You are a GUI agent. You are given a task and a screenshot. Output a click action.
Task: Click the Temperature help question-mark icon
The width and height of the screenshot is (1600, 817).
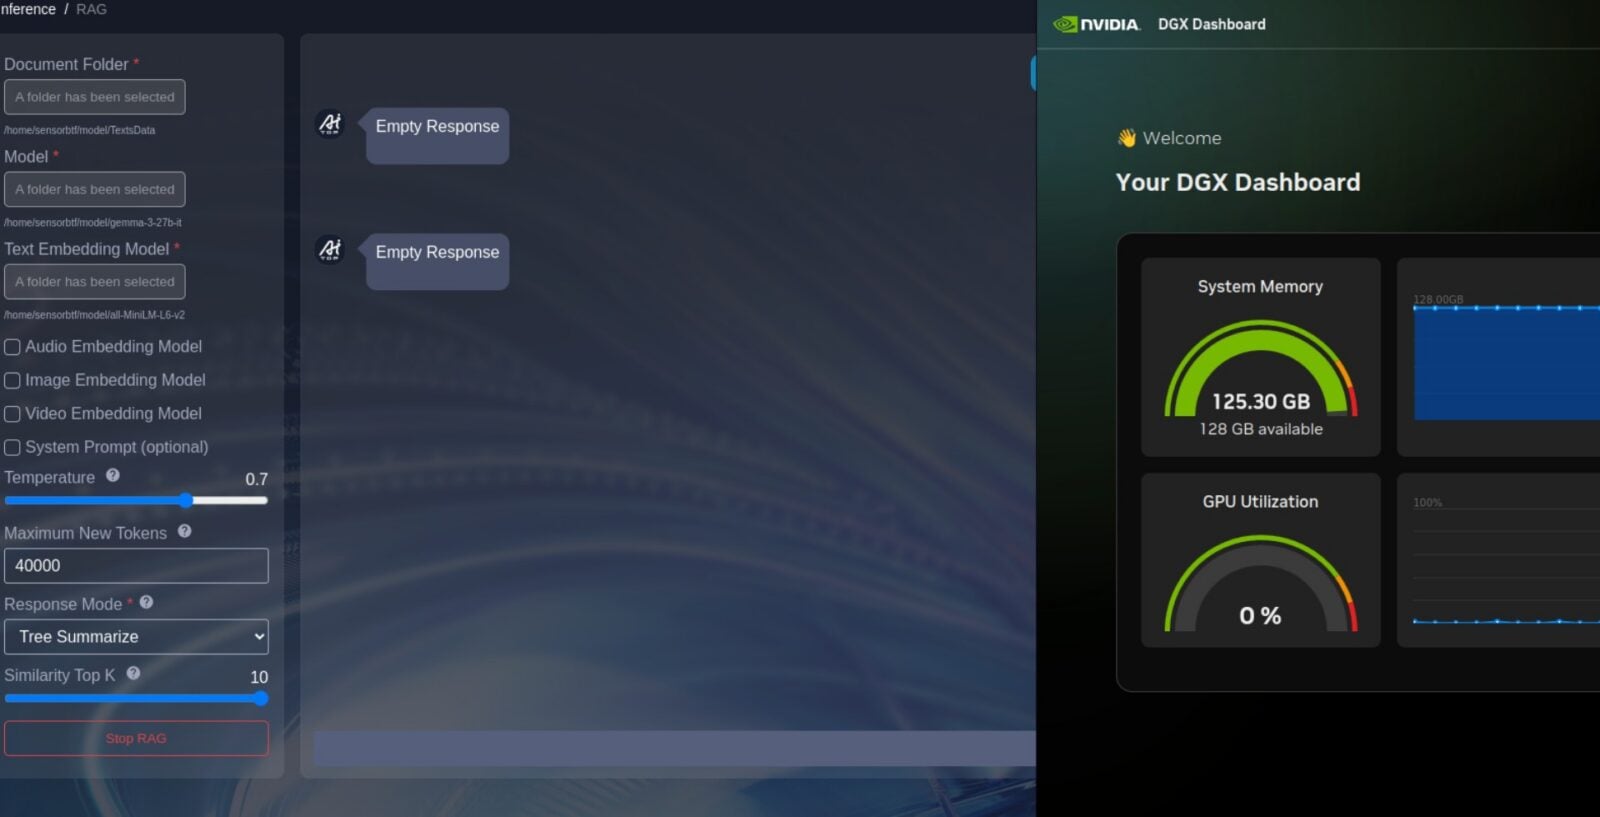pyautogui.click(x=113, y=476)
